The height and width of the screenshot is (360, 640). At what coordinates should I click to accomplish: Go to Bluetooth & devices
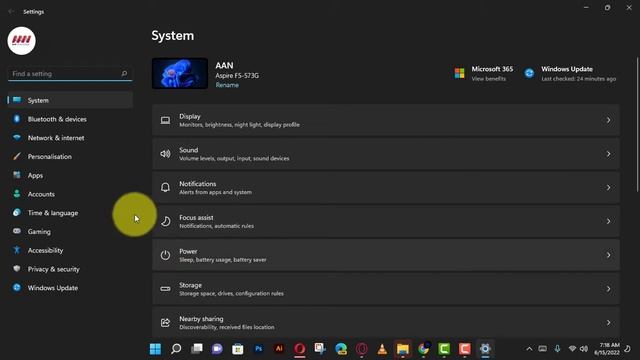(70, 119)
